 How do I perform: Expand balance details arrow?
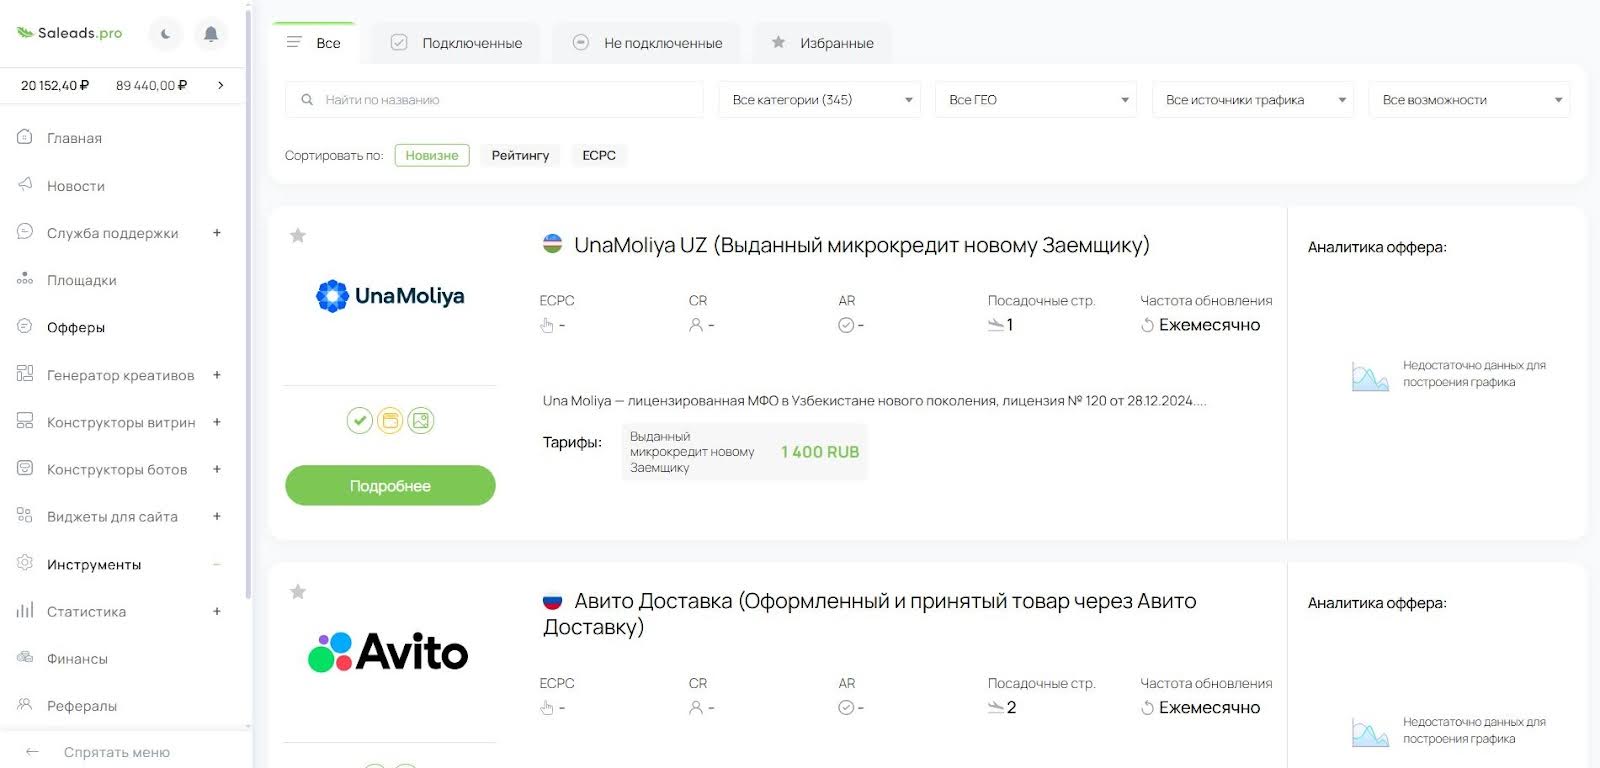(221, 85)
